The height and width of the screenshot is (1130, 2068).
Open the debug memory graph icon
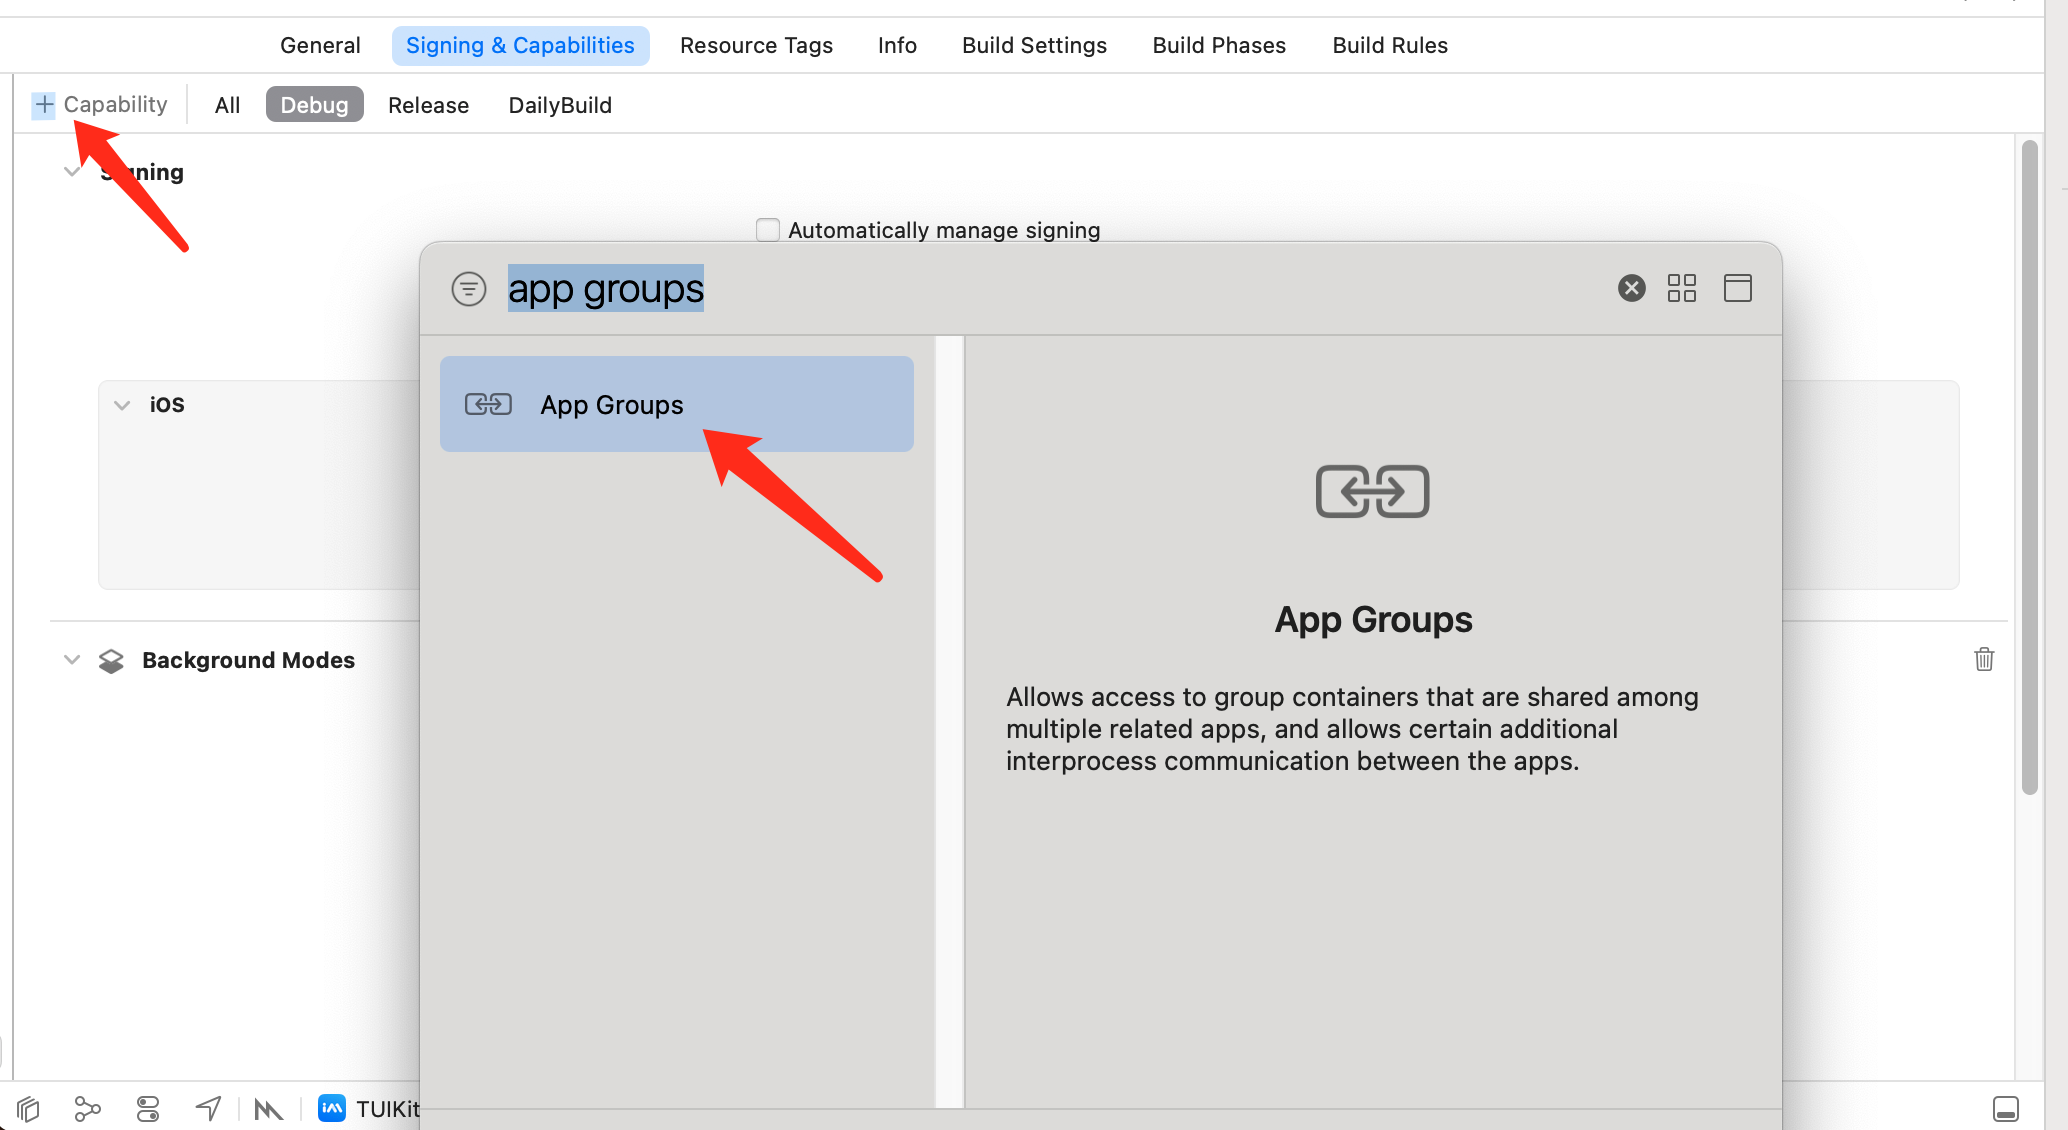coord(88,1109)
